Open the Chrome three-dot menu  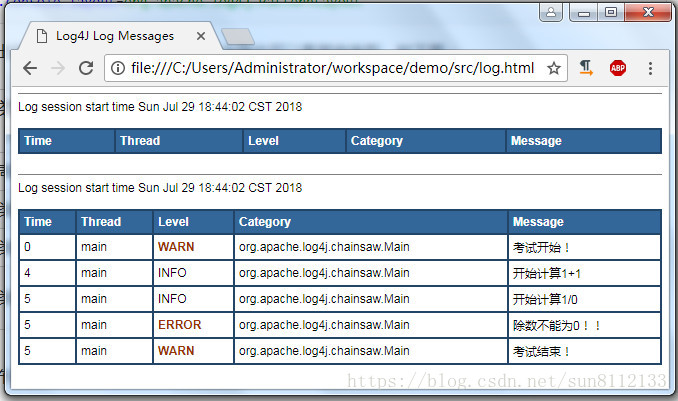pyautogui.click(x=650, y=68)
